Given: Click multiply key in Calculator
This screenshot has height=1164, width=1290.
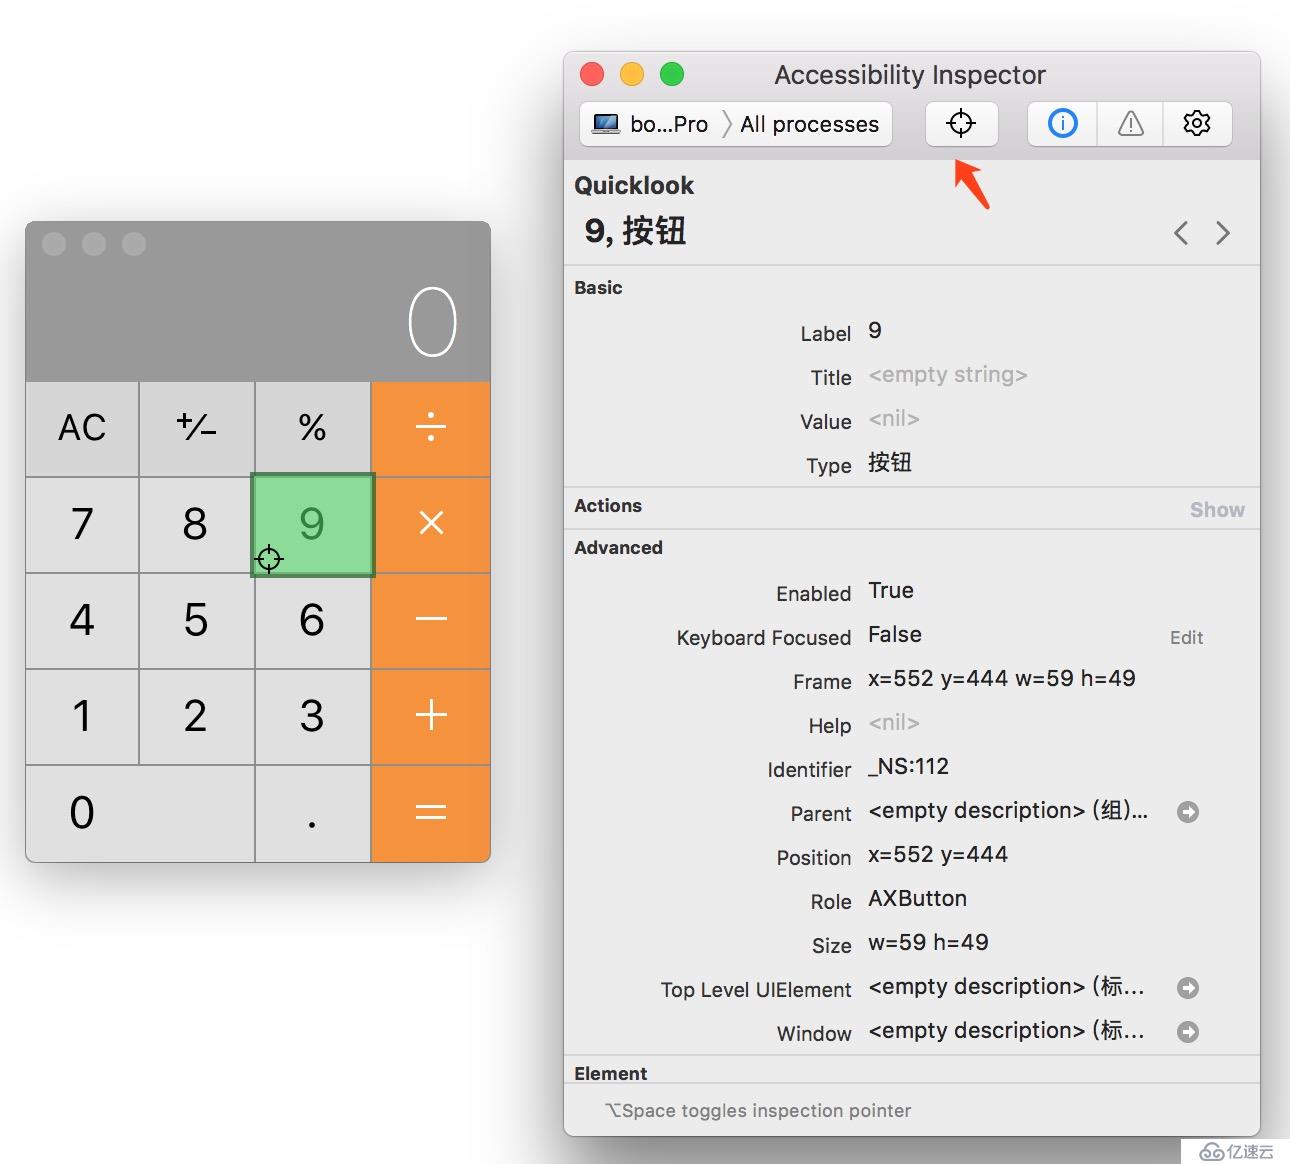Looking at the screenshot, I should click(431, 524).
